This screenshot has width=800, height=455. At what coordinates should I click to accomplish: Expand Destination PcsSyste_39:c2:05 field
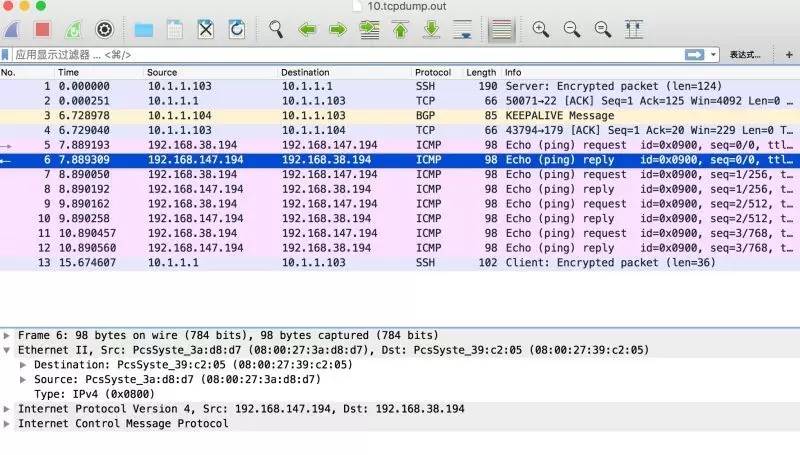tap(23, 365)
